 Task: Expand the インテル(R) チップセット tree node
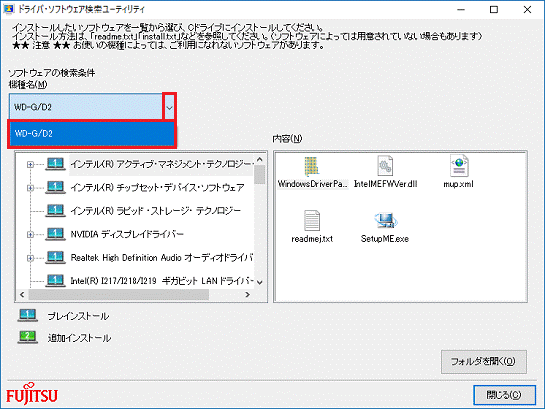pos(30,188)
